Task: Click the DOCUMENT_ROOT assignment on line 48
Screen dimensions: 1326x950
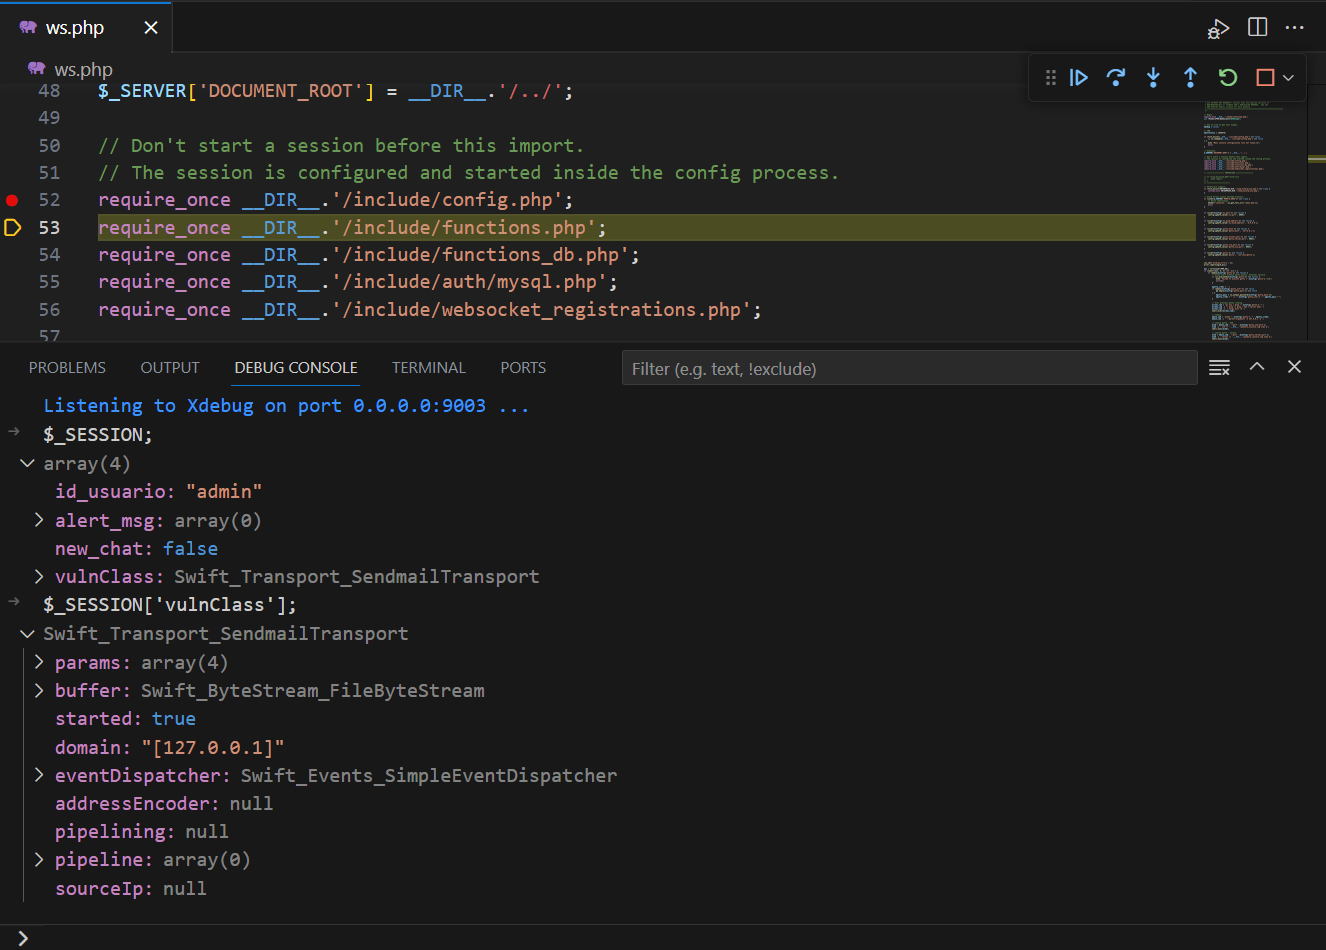Action: tap(336, 91)
